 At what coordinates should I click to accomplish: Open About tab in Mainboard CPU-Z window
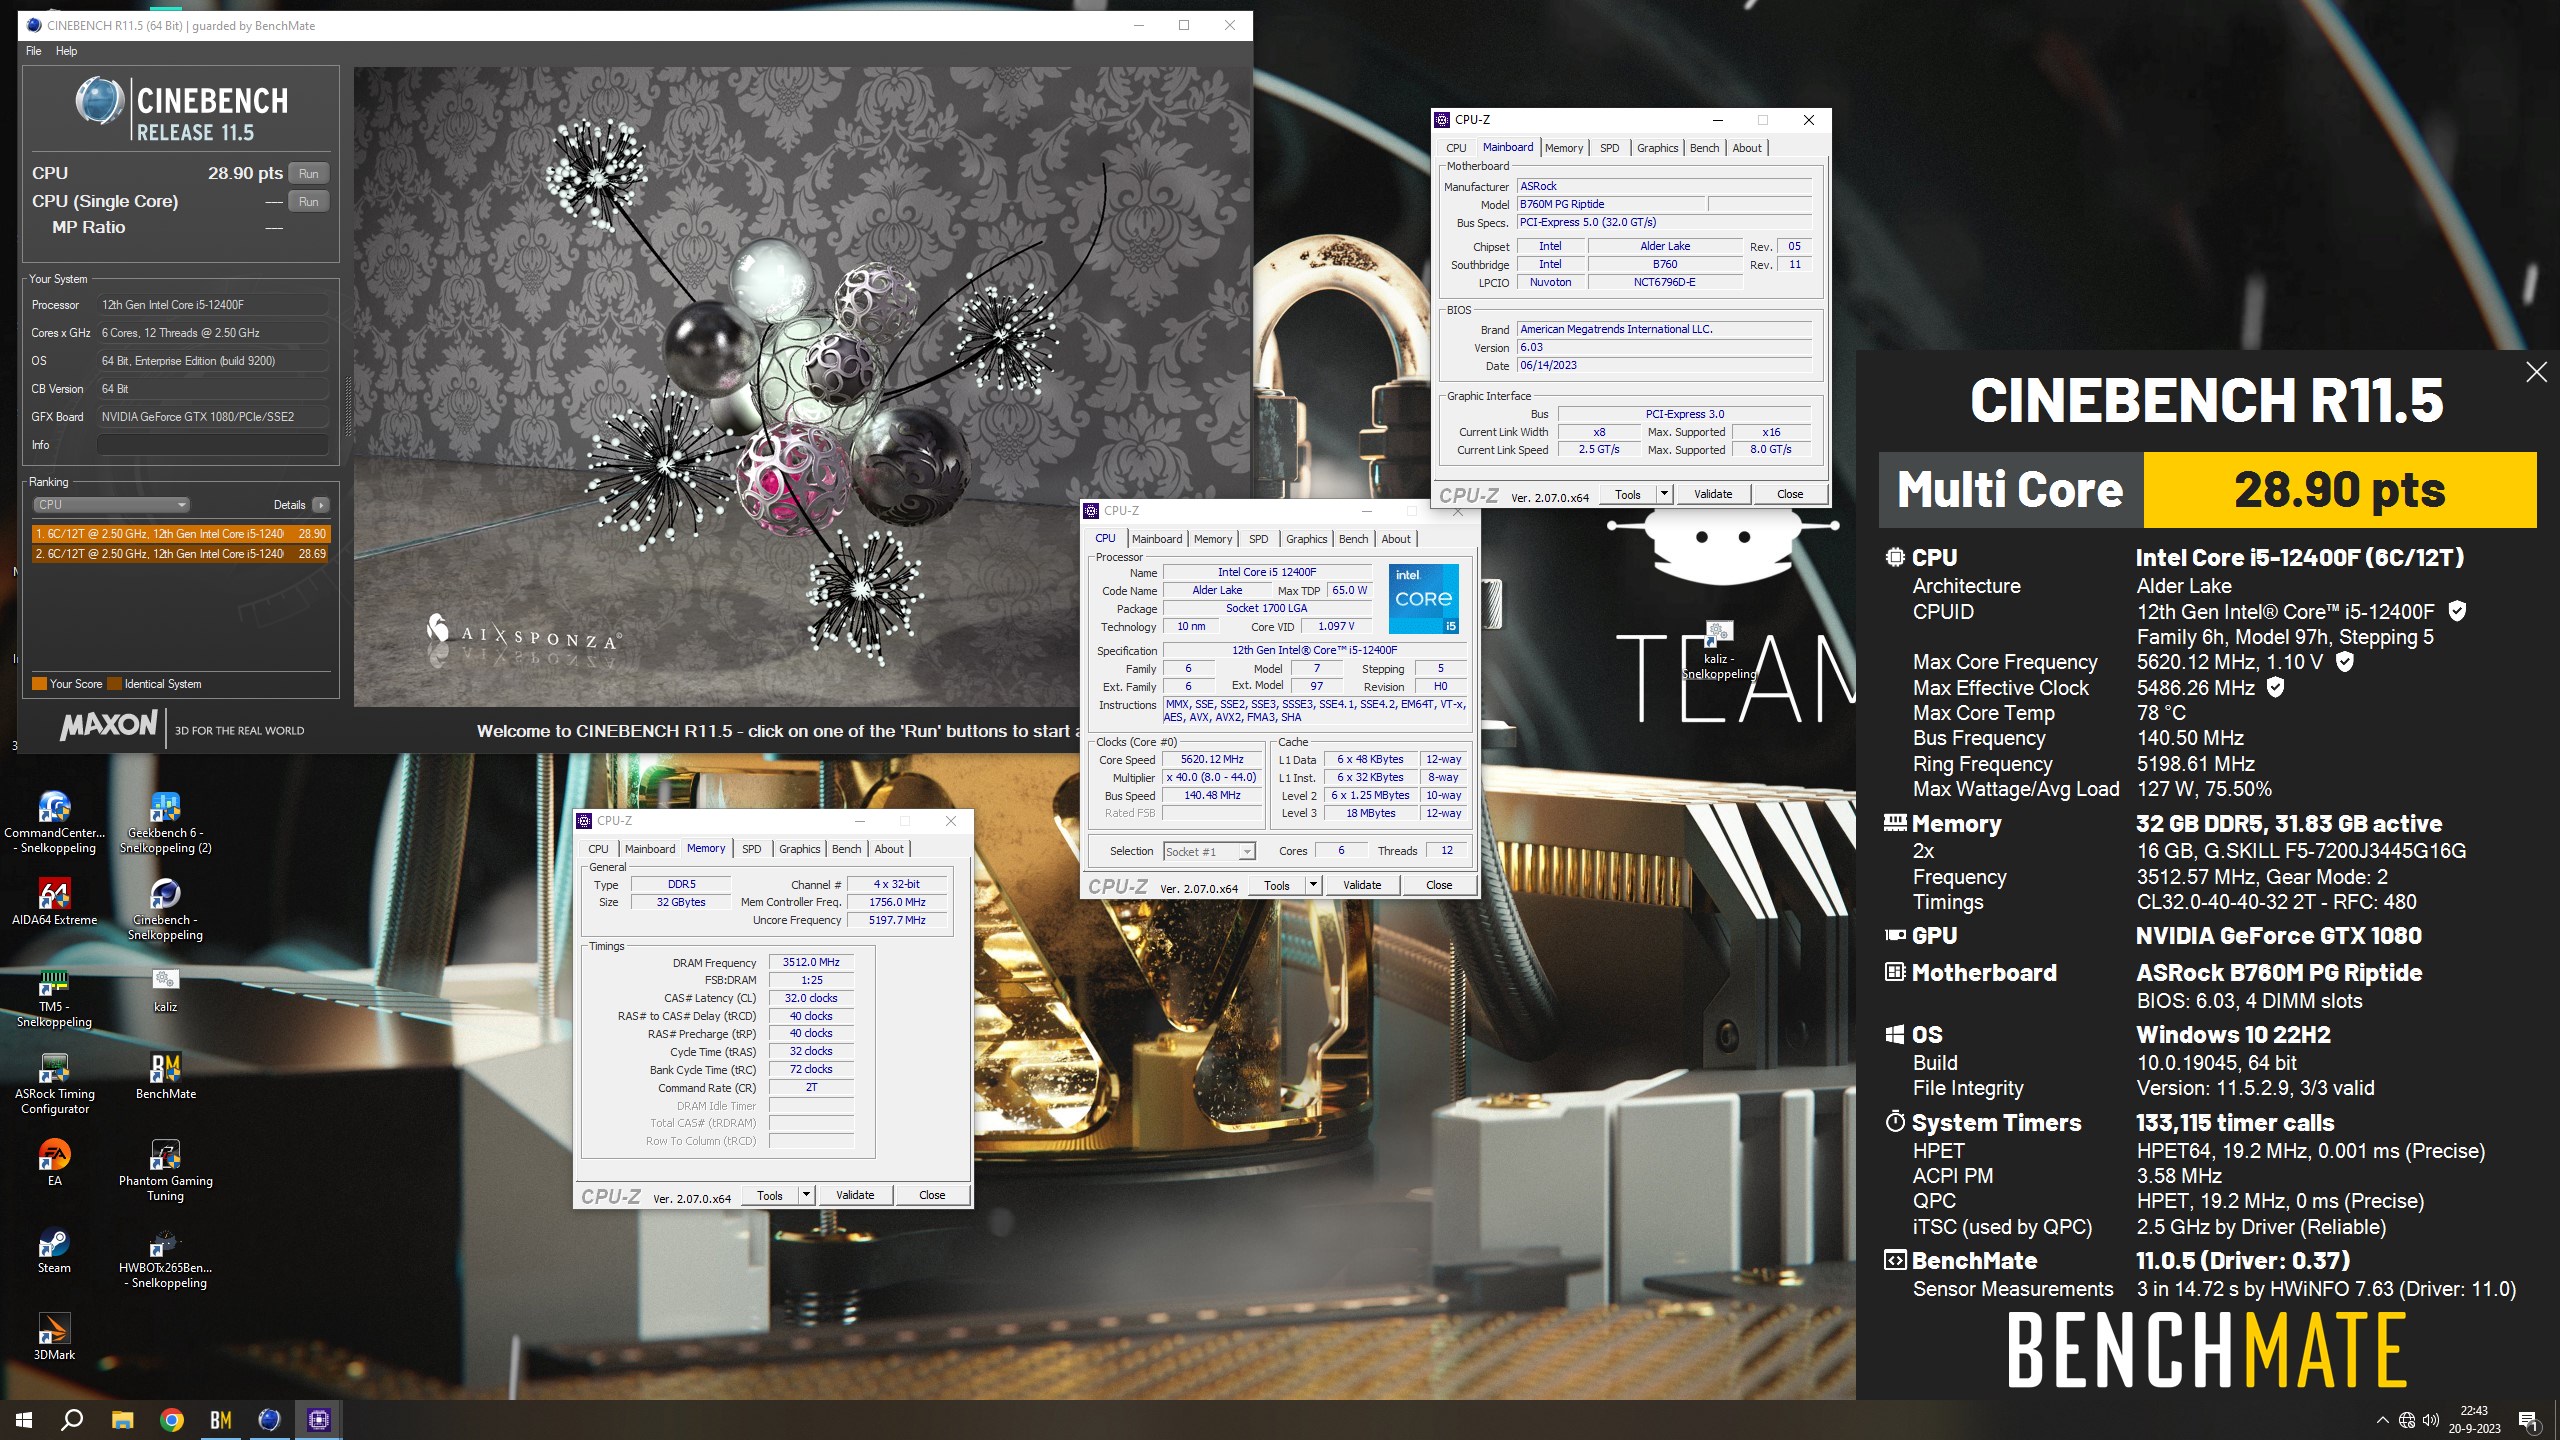(1747, 148)
